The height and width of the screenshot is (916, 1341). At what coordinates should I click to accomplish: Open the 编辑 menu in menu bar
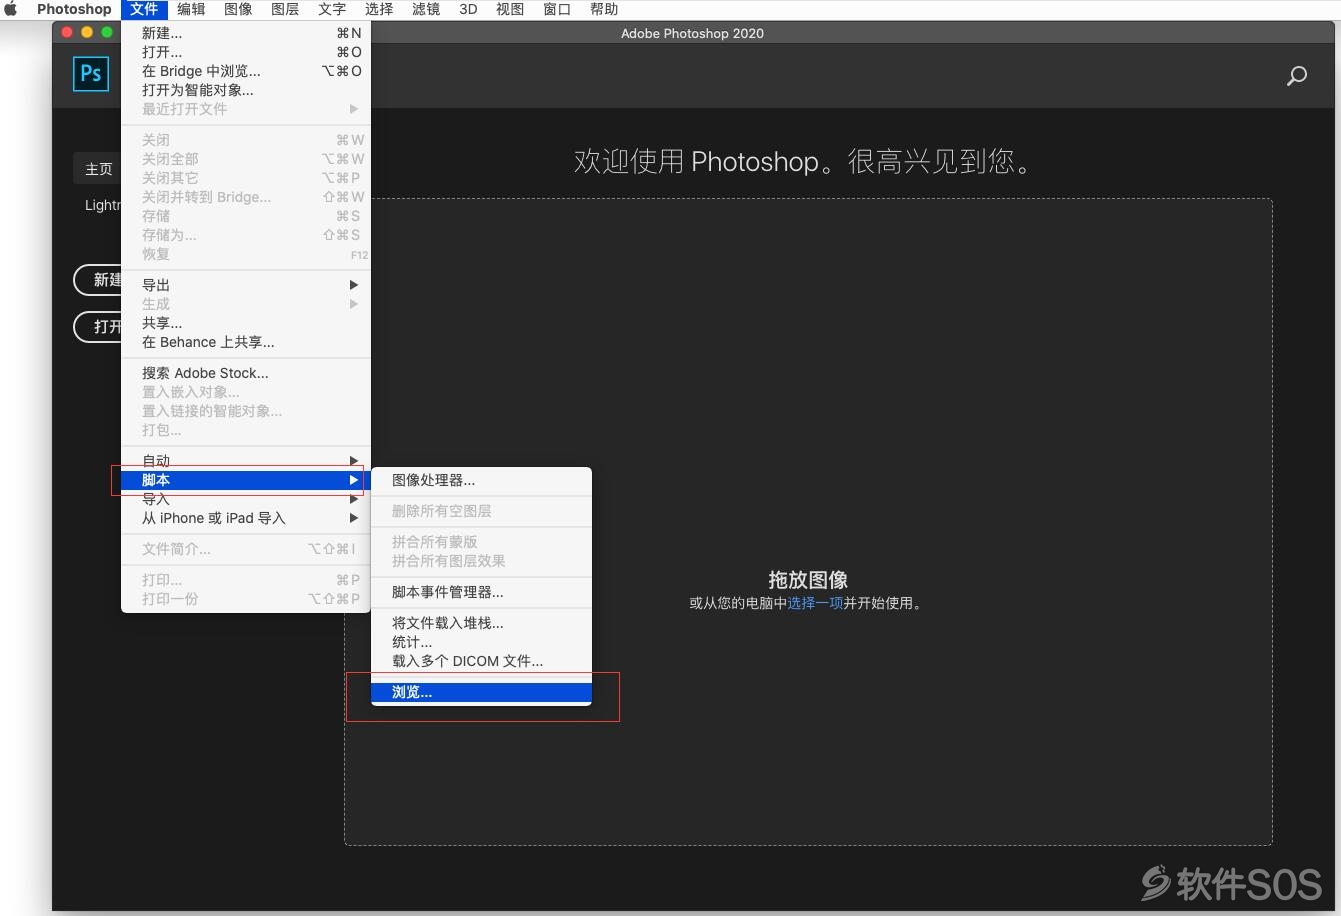(191, 9)
